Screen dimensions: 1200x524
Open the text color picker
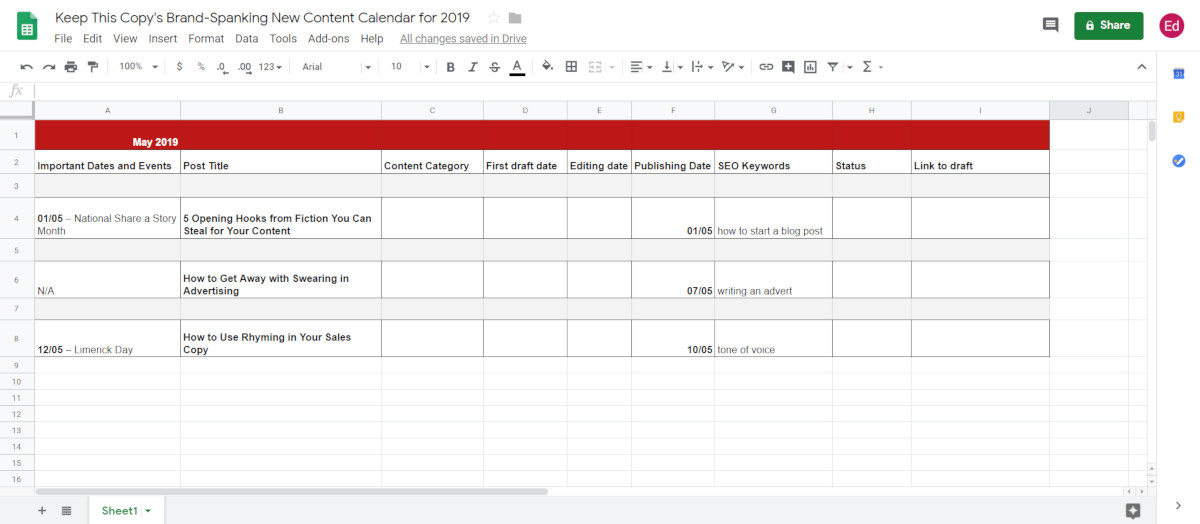[x=517, y=66]
